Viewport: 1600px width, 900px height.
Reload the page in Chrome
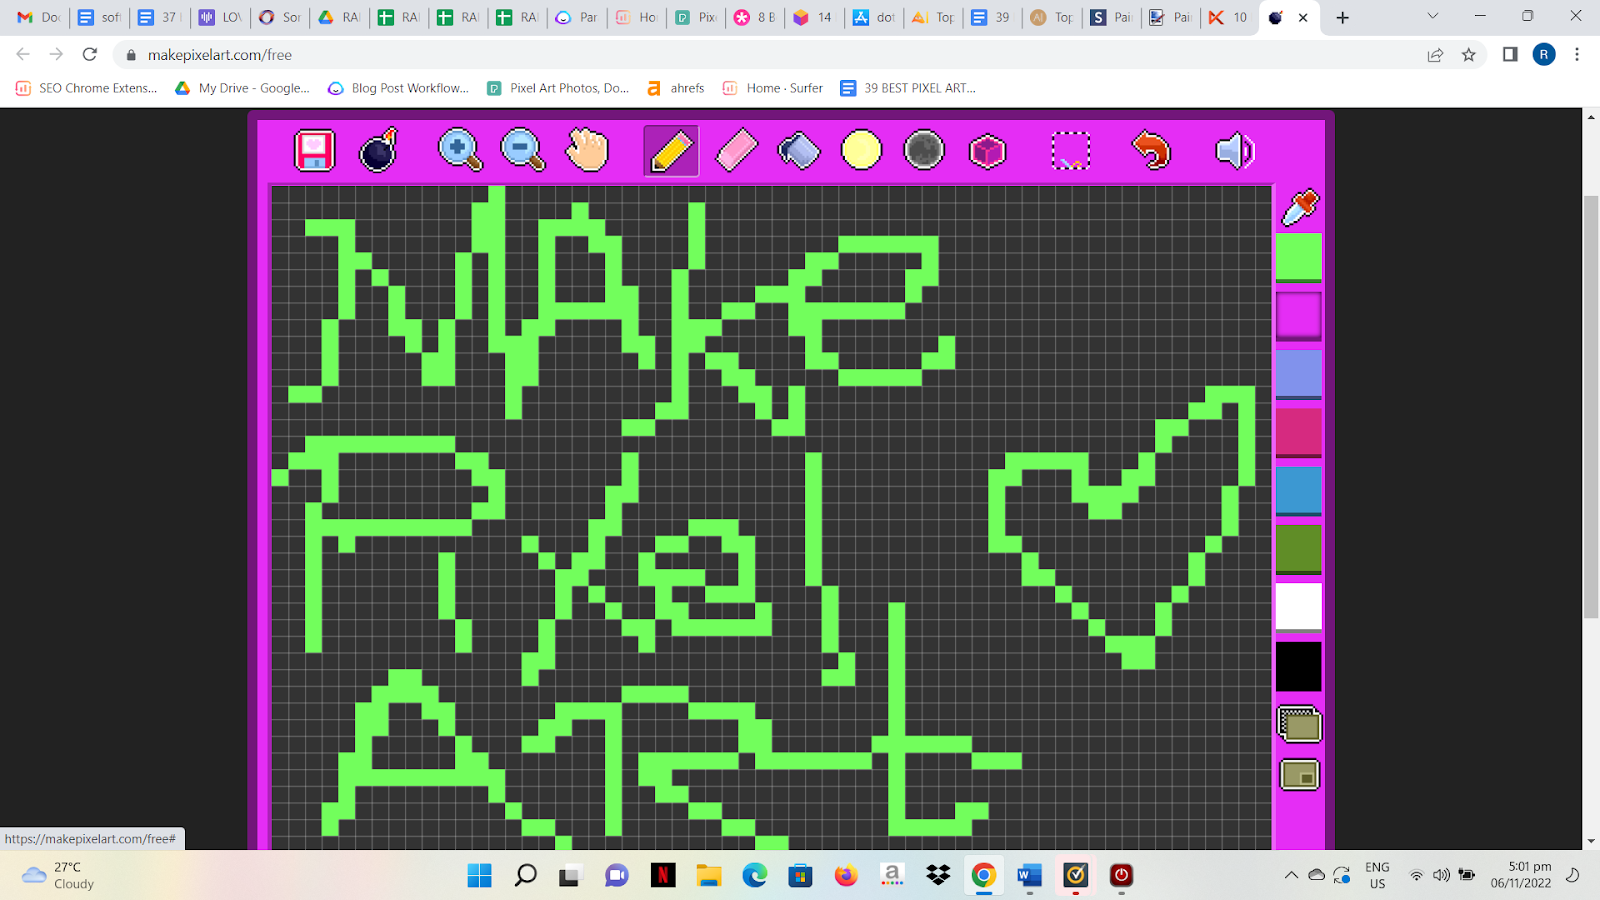(x=90, y=55)
